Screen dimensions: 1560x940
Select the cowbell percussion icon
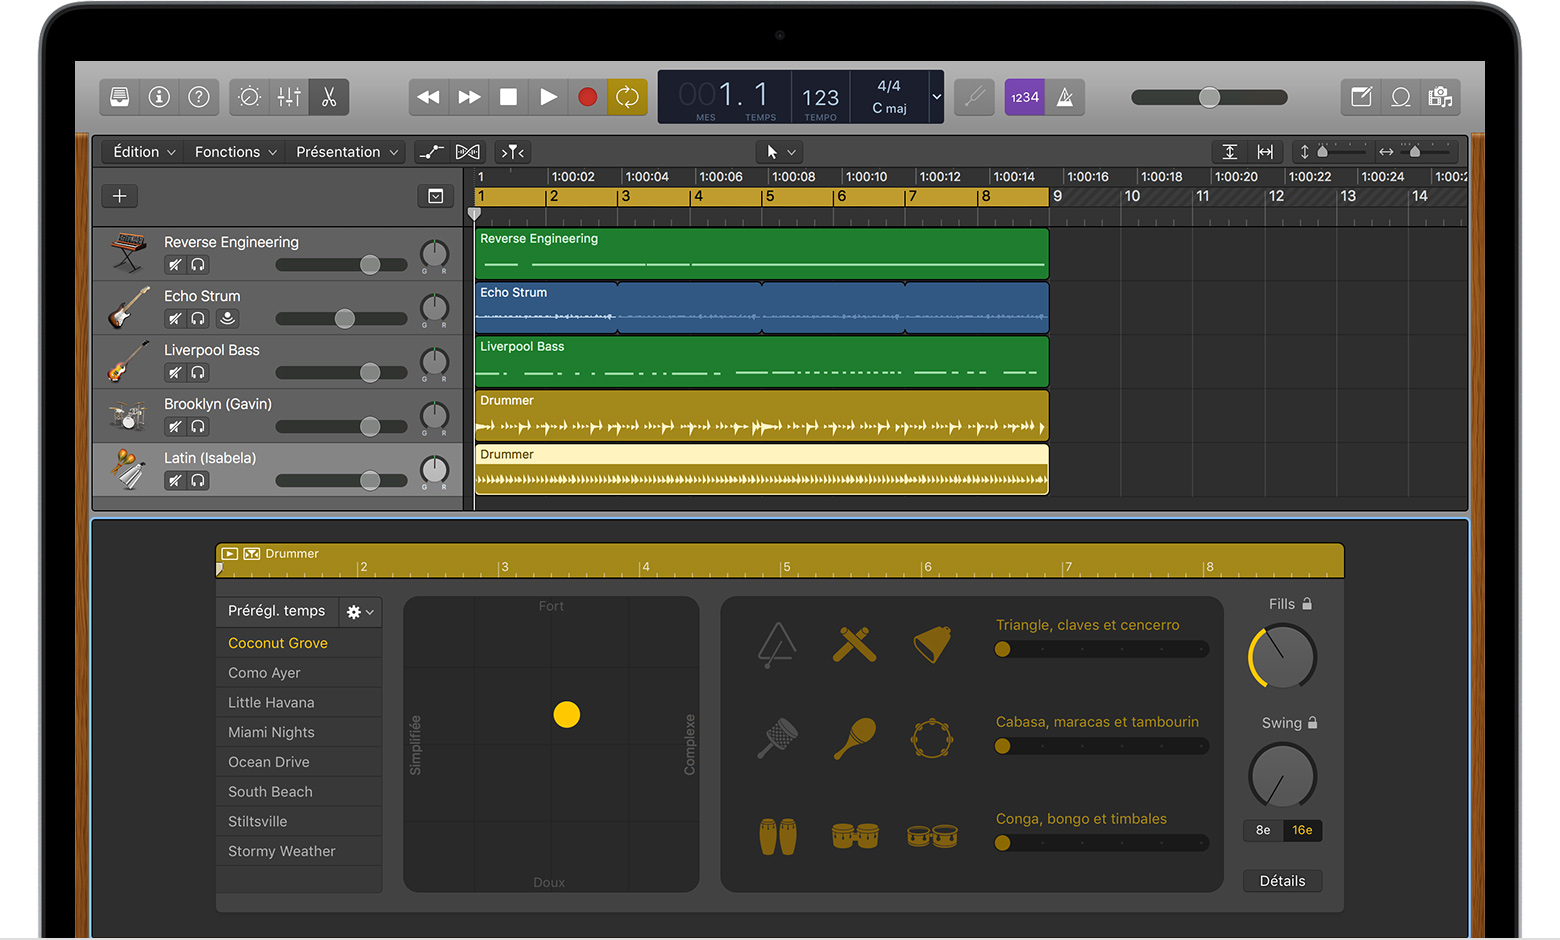pyautogui.click(x=932, y=644)
